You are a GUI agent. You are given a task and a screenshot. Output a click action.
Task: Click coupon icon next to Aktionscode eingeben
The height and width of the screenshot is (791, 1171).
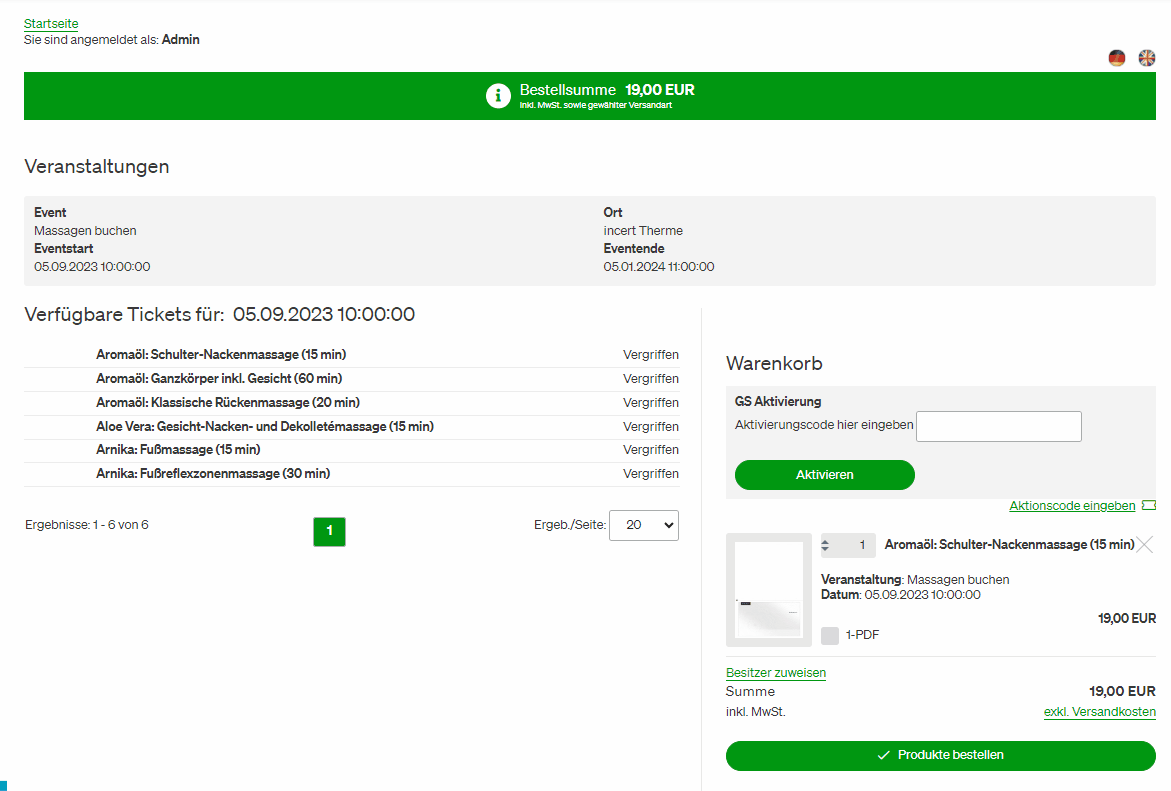(1149, 506)
